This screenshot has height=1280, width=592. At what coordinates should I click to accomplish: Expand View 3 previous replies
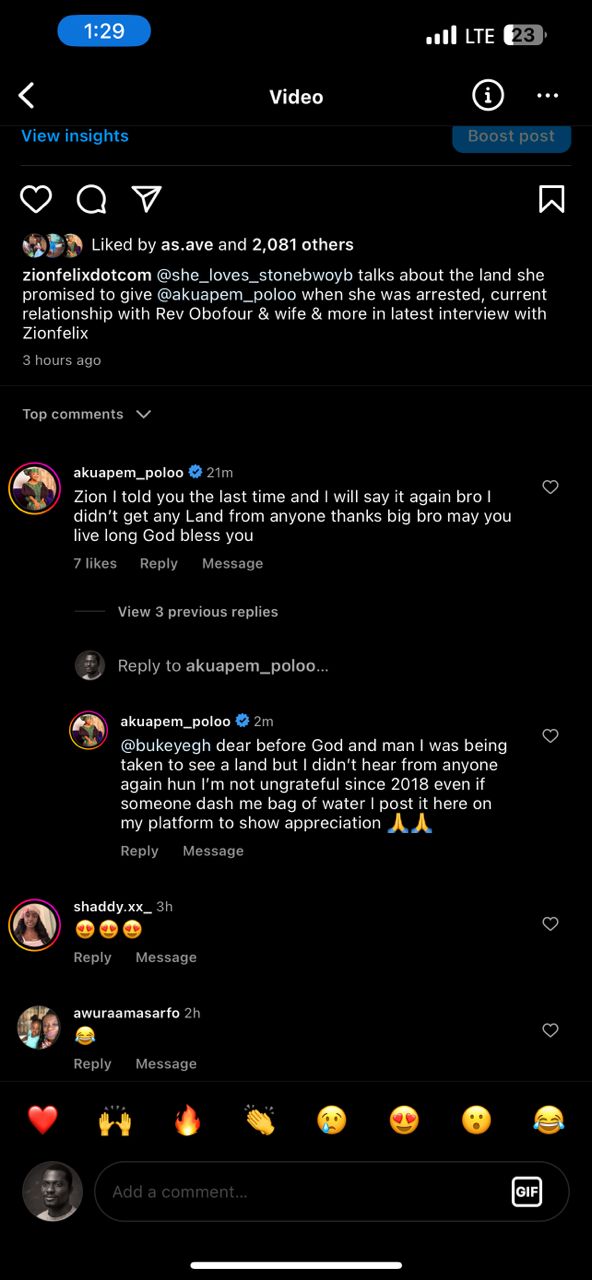[198, 612]
